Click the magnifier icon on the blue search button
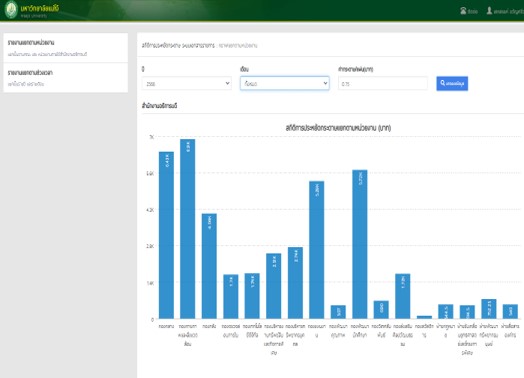The width and height of the screenshot is (524, 378). coord(442,83)
